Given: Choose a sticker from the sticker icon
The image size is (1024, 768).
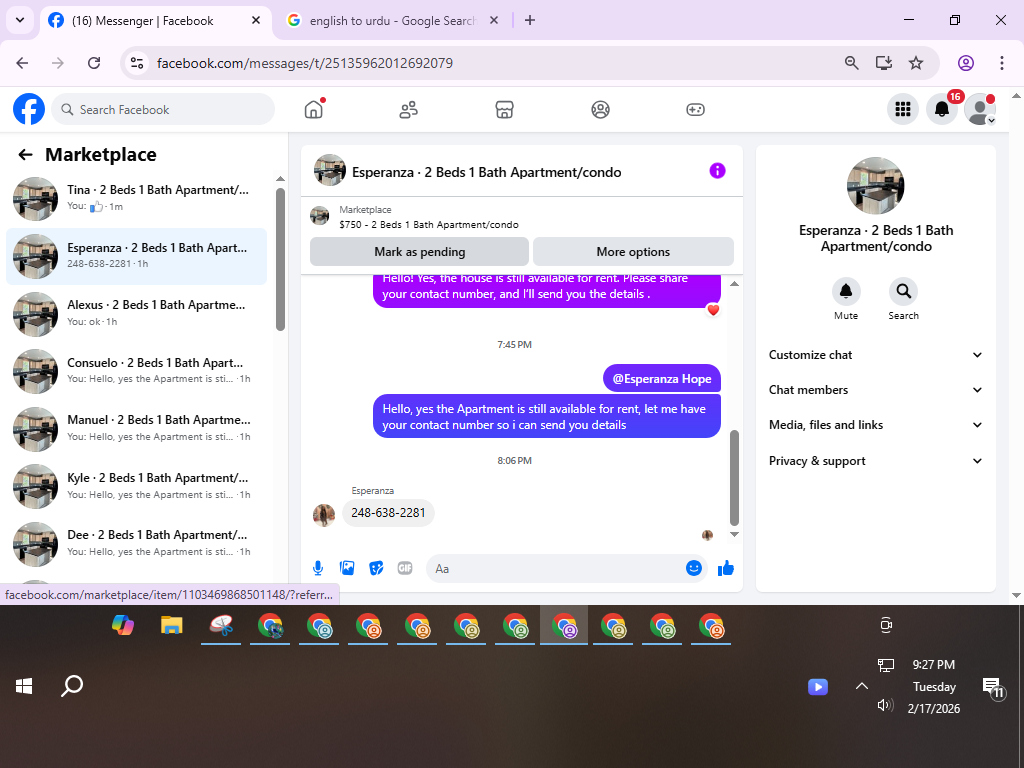Looking at the screenshot, I should coord(376,568).
